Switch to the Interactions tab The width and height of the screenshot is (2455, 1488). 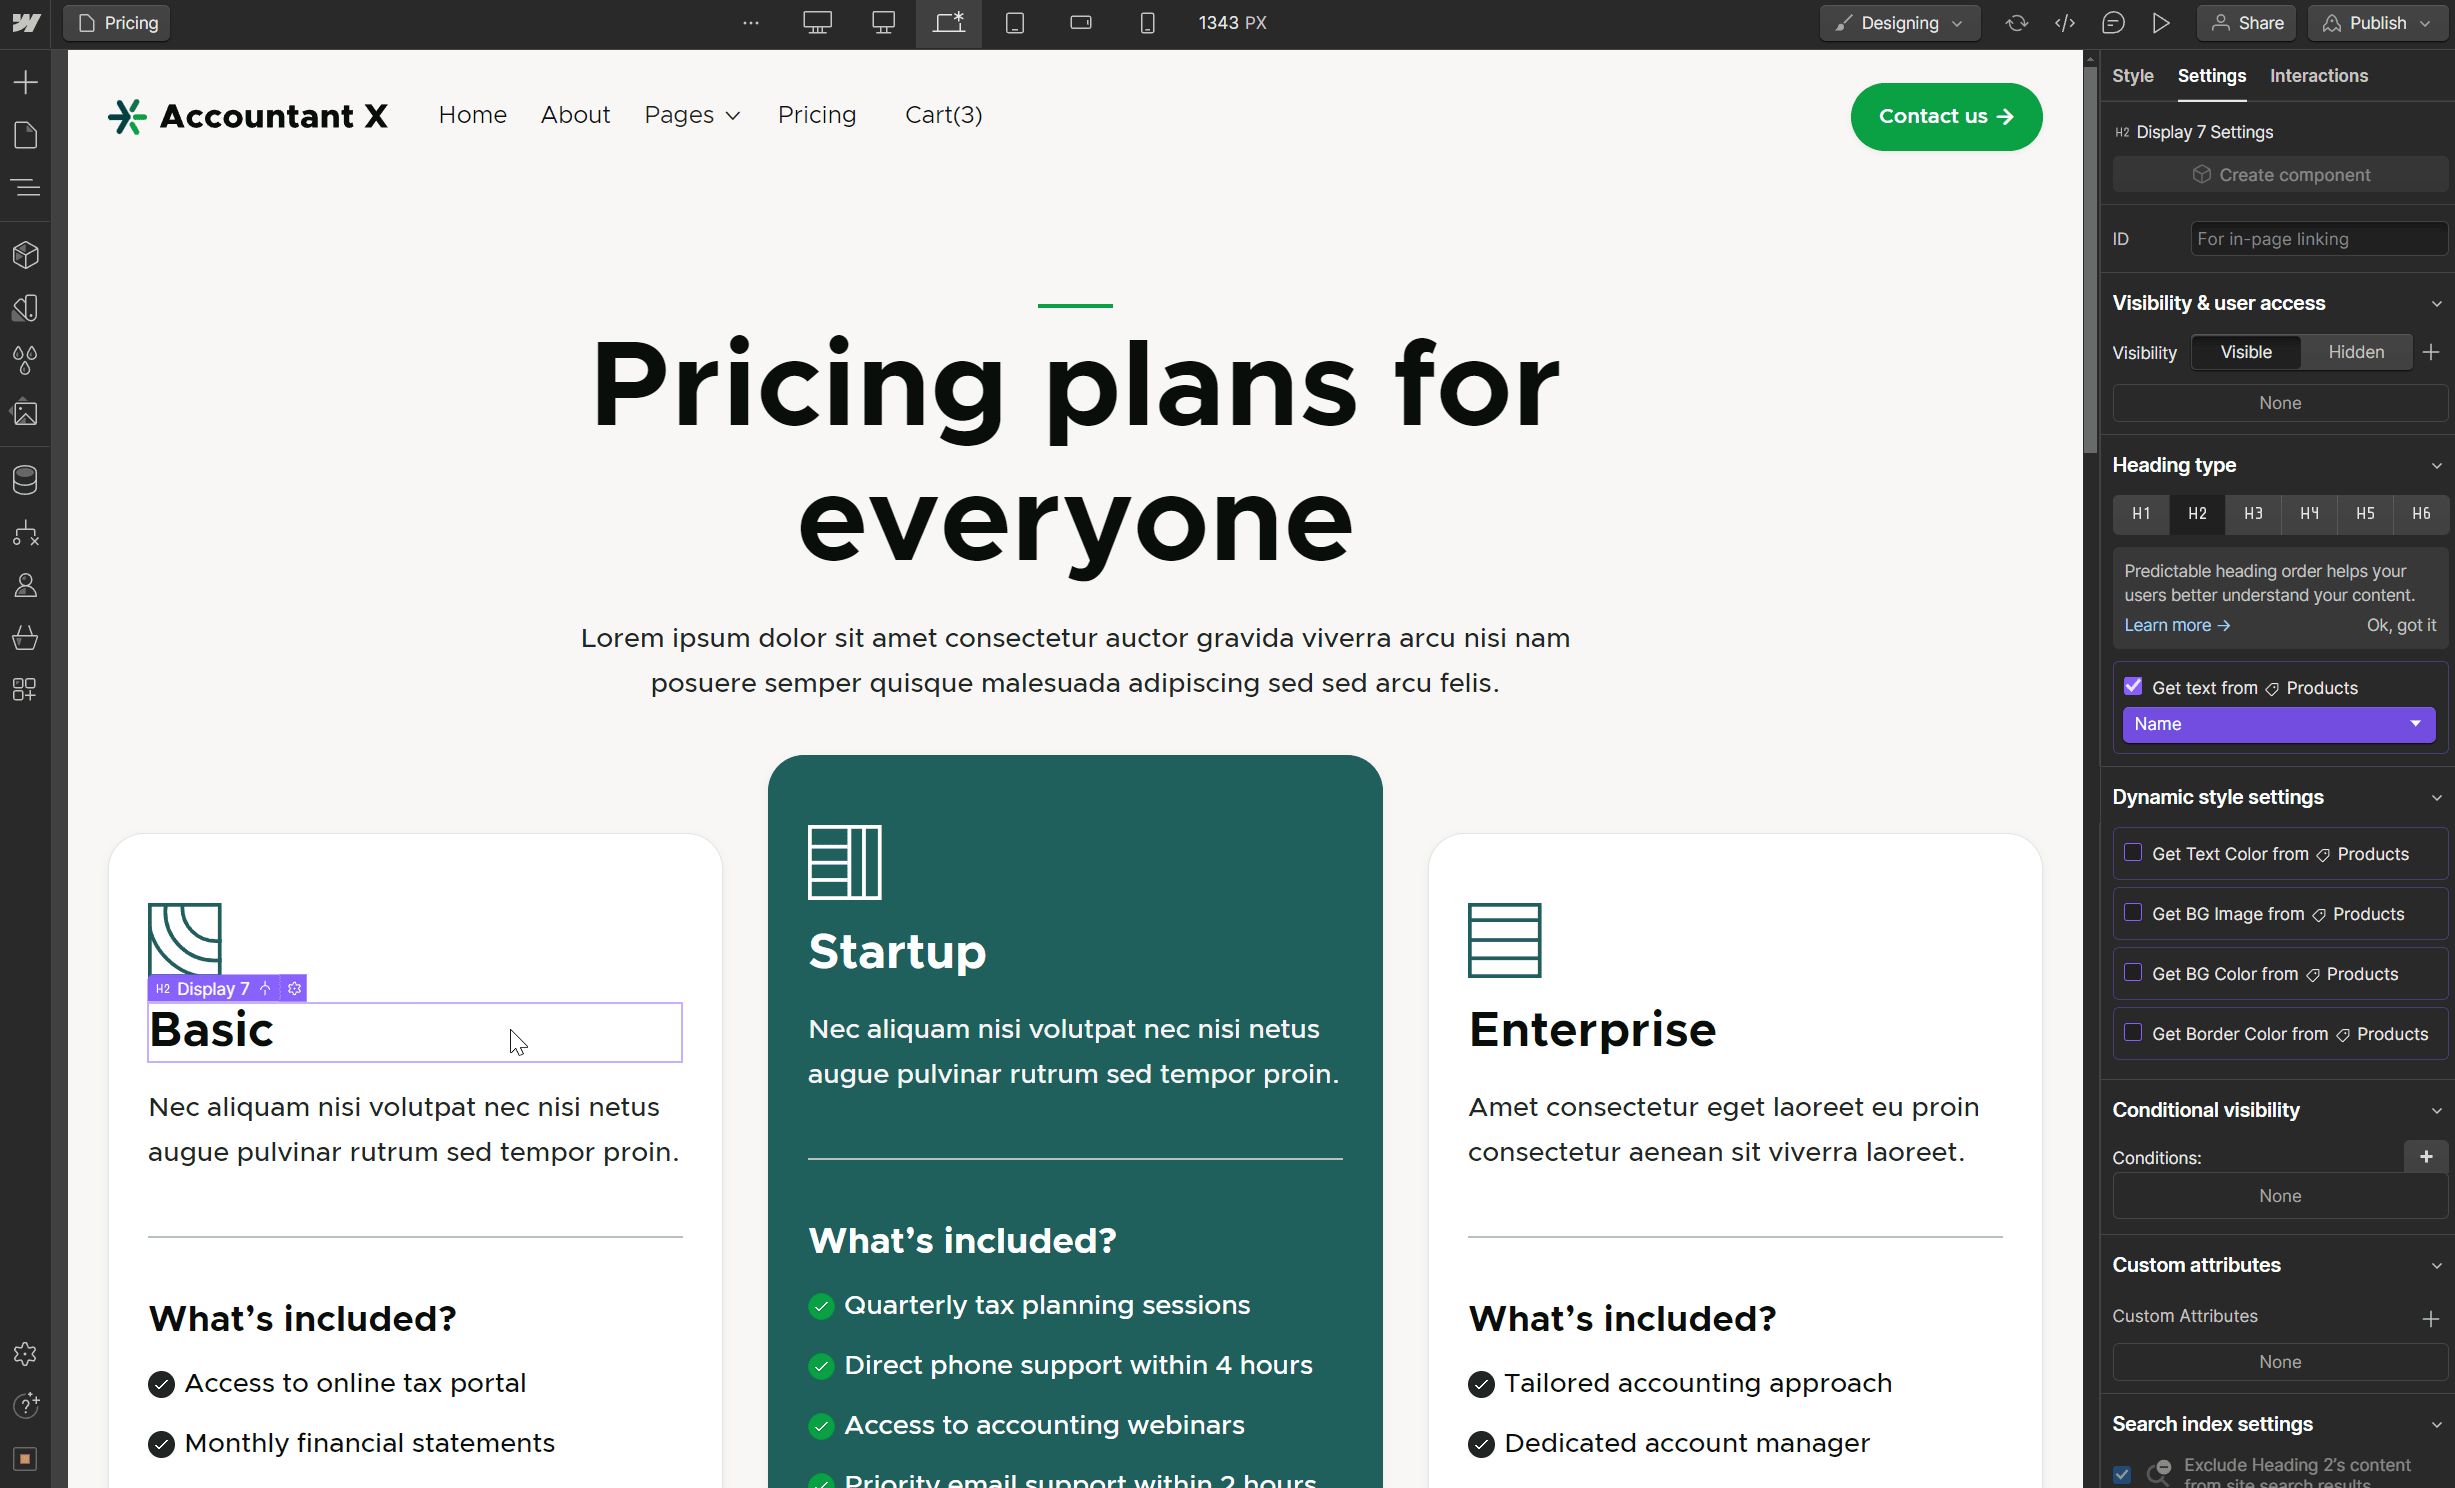[2318, 75]
